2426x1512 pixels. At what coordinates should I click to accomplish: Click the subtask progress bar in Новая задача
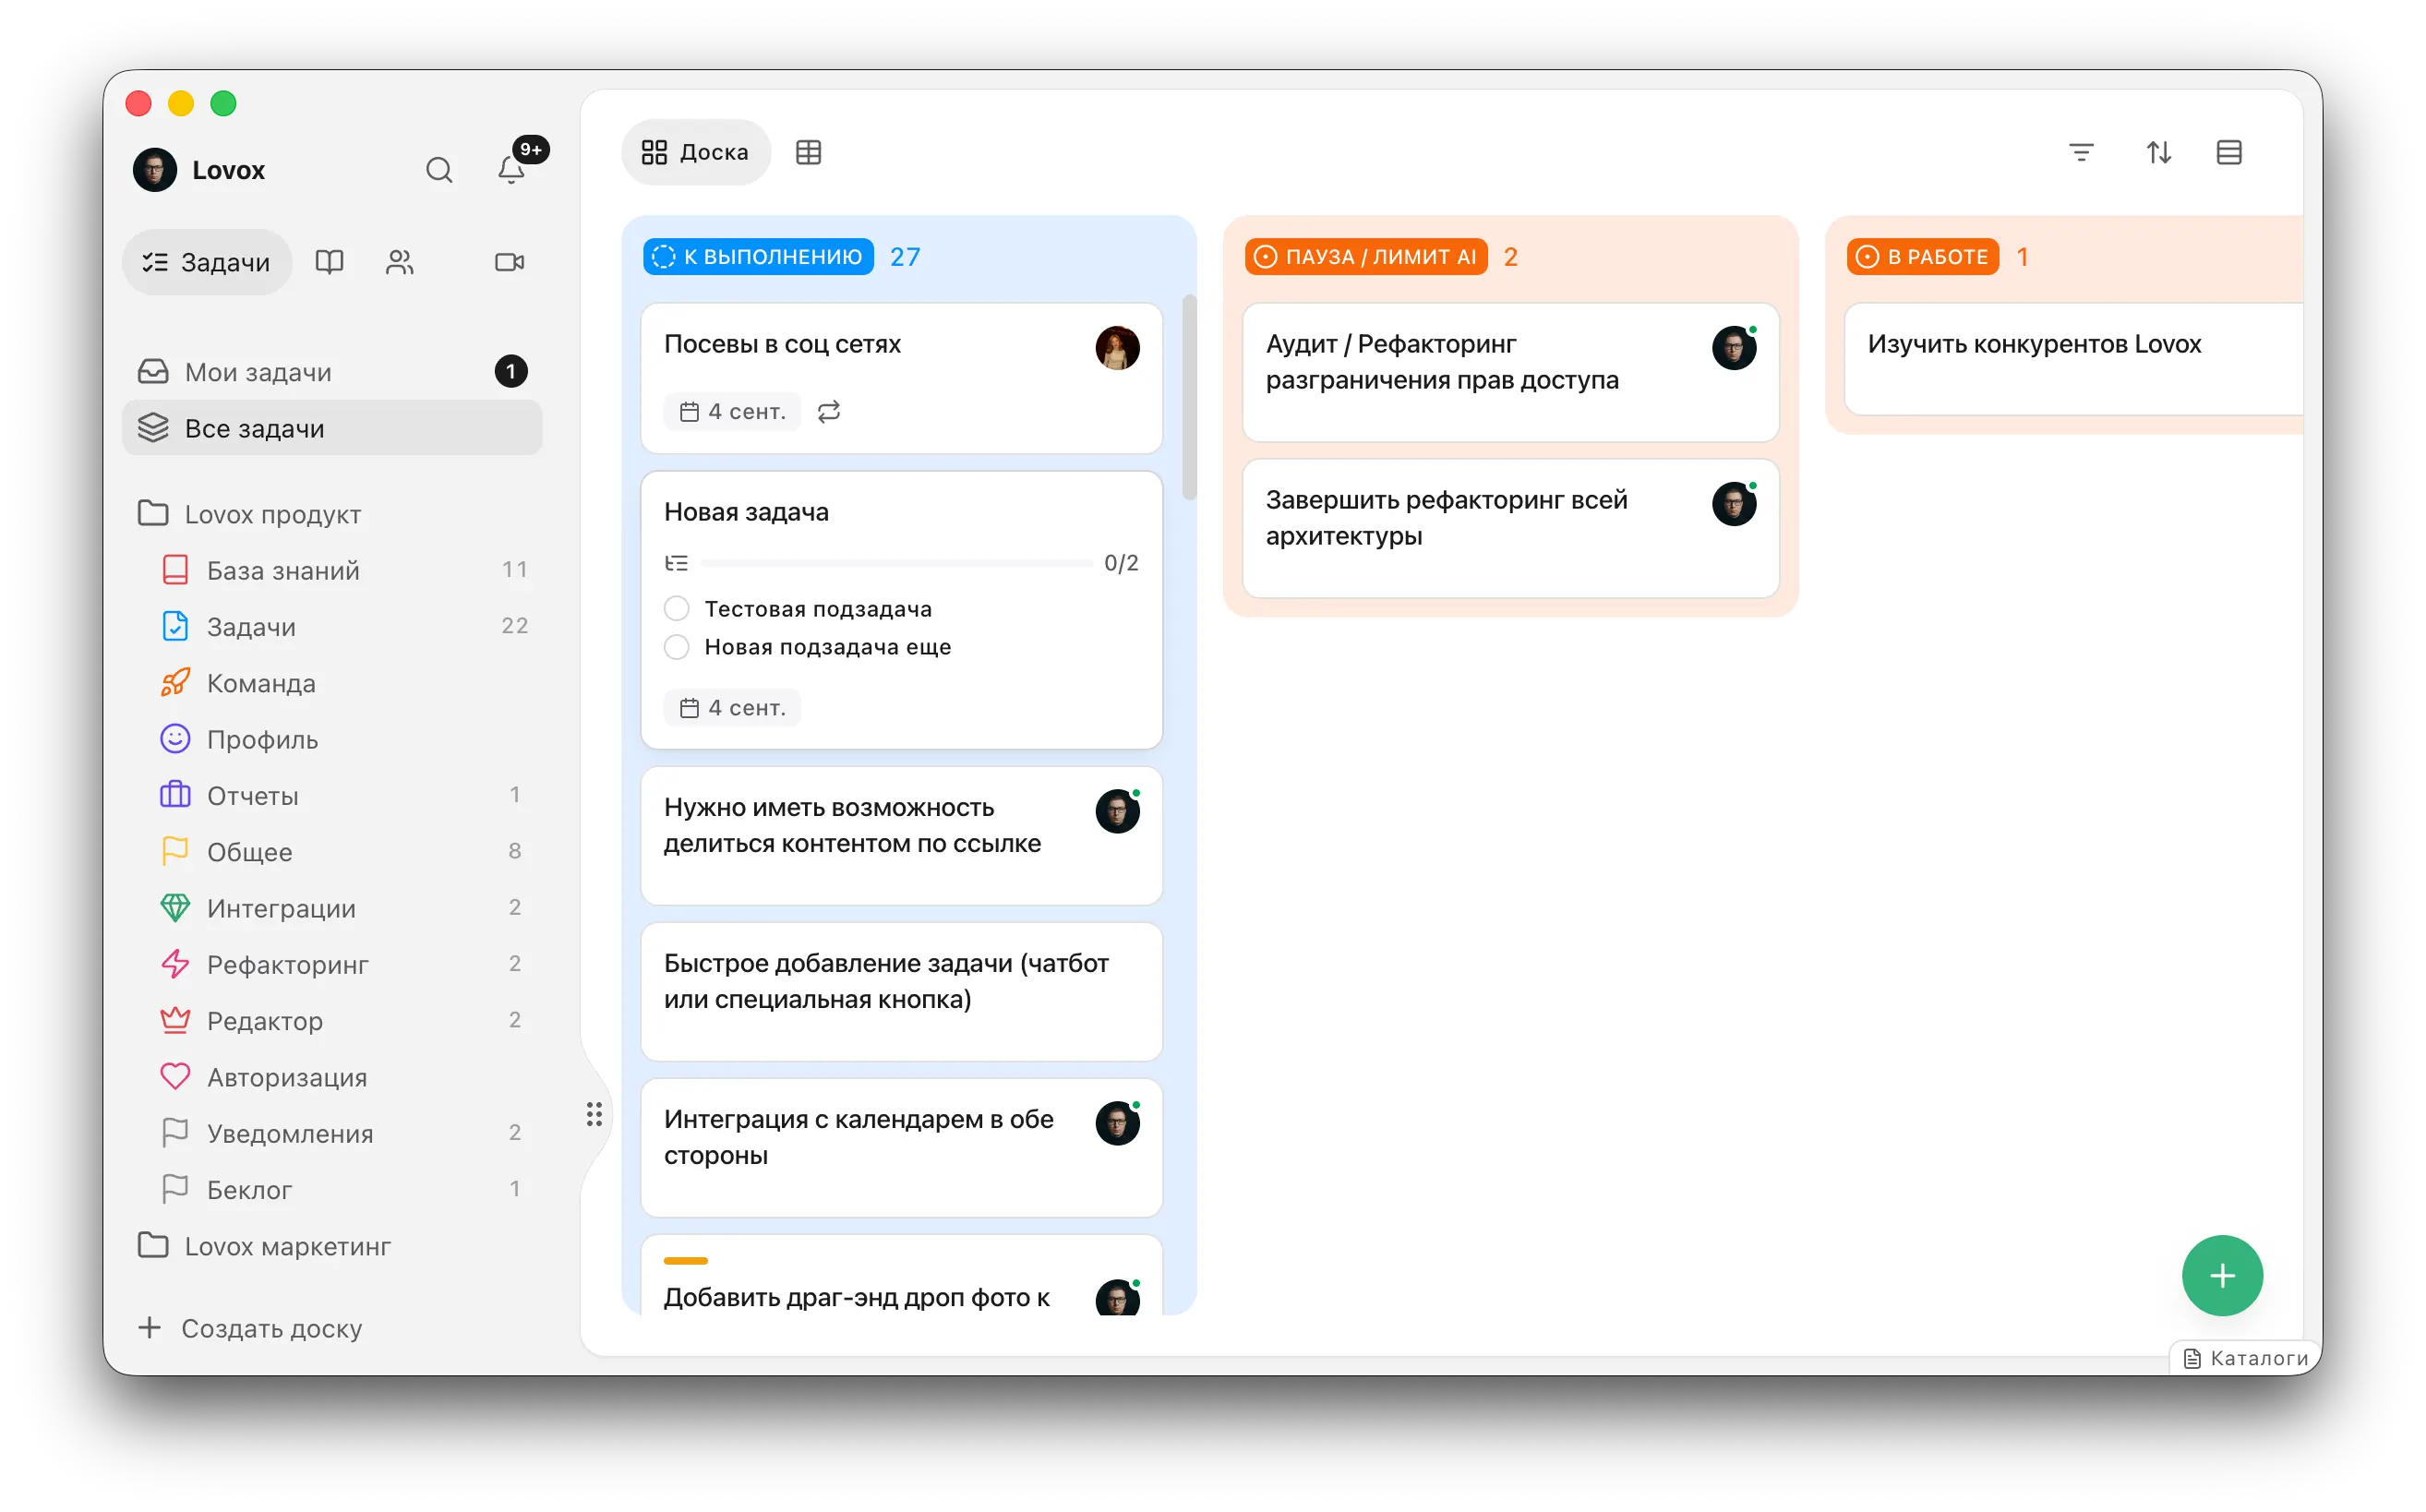(897, 564)
